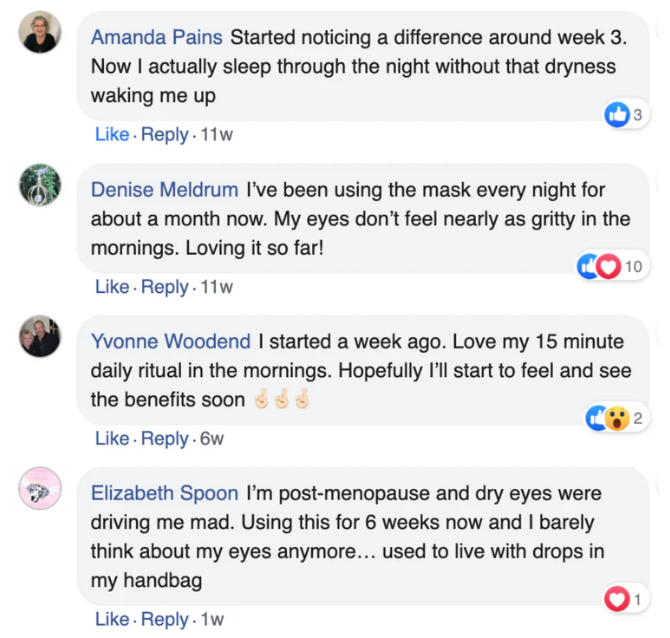
Task: Like Yvonne Woodend's comment
Action: [x=112, y=439]
